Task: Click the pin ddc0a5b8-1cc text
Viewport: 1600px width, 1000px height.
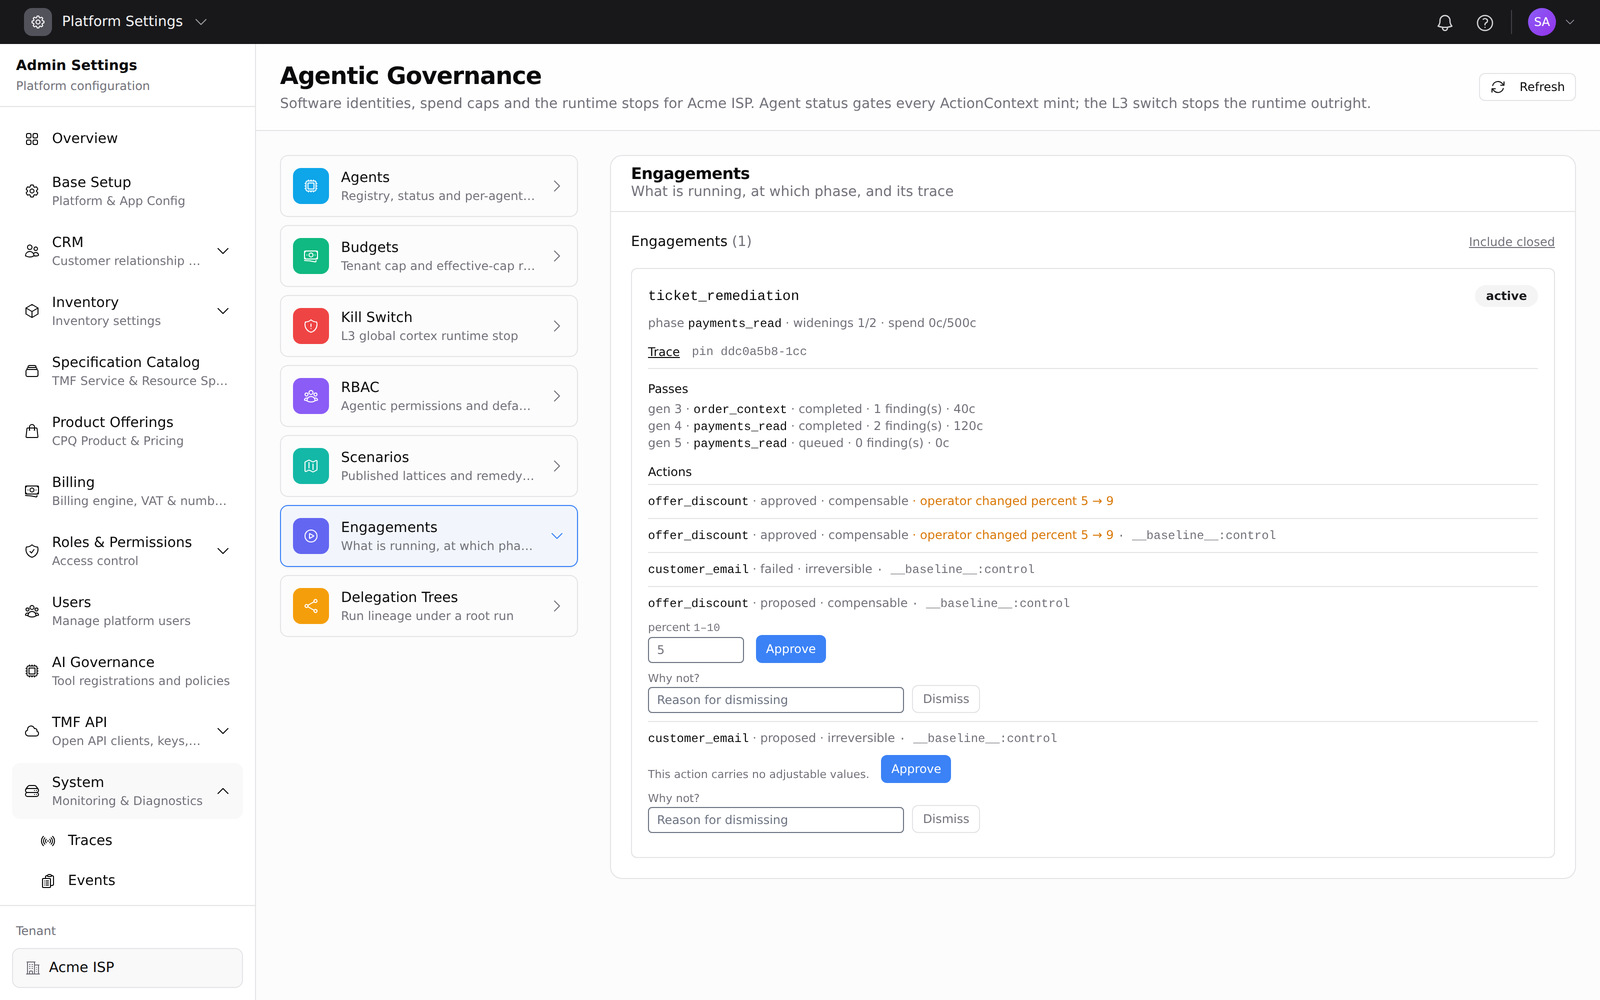Action: point(749,352)
